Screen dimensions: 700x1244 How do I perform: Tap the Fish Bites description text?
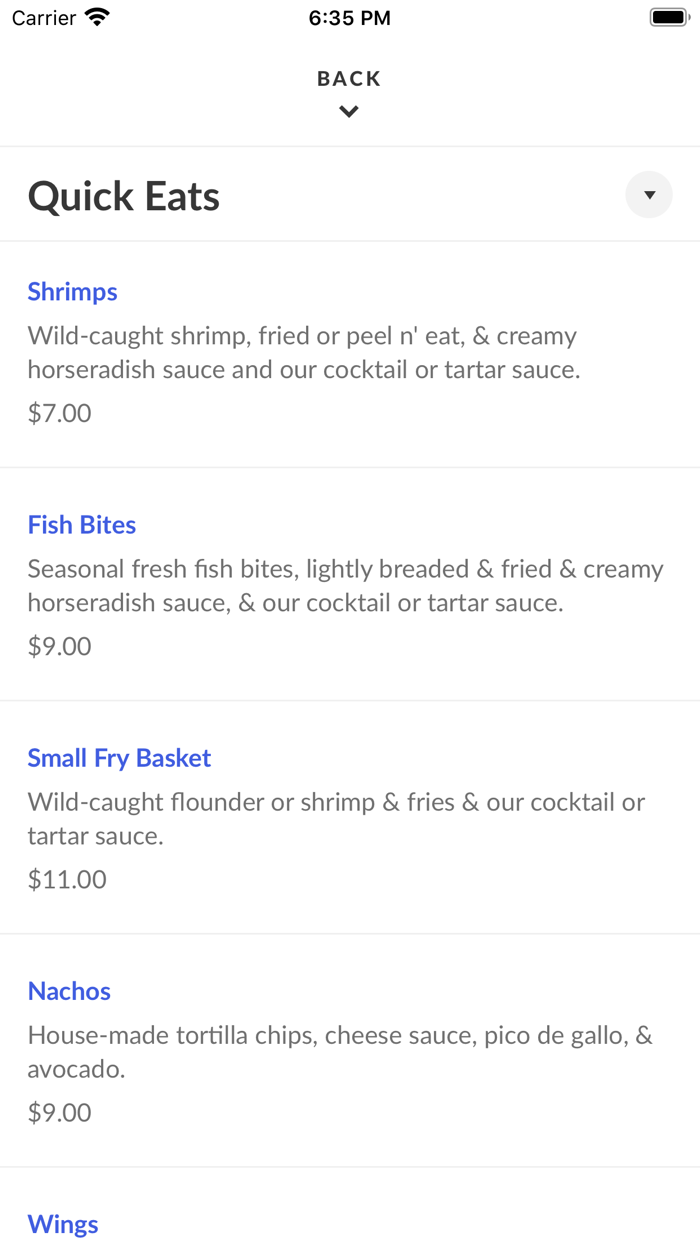[x=345, y=586]
